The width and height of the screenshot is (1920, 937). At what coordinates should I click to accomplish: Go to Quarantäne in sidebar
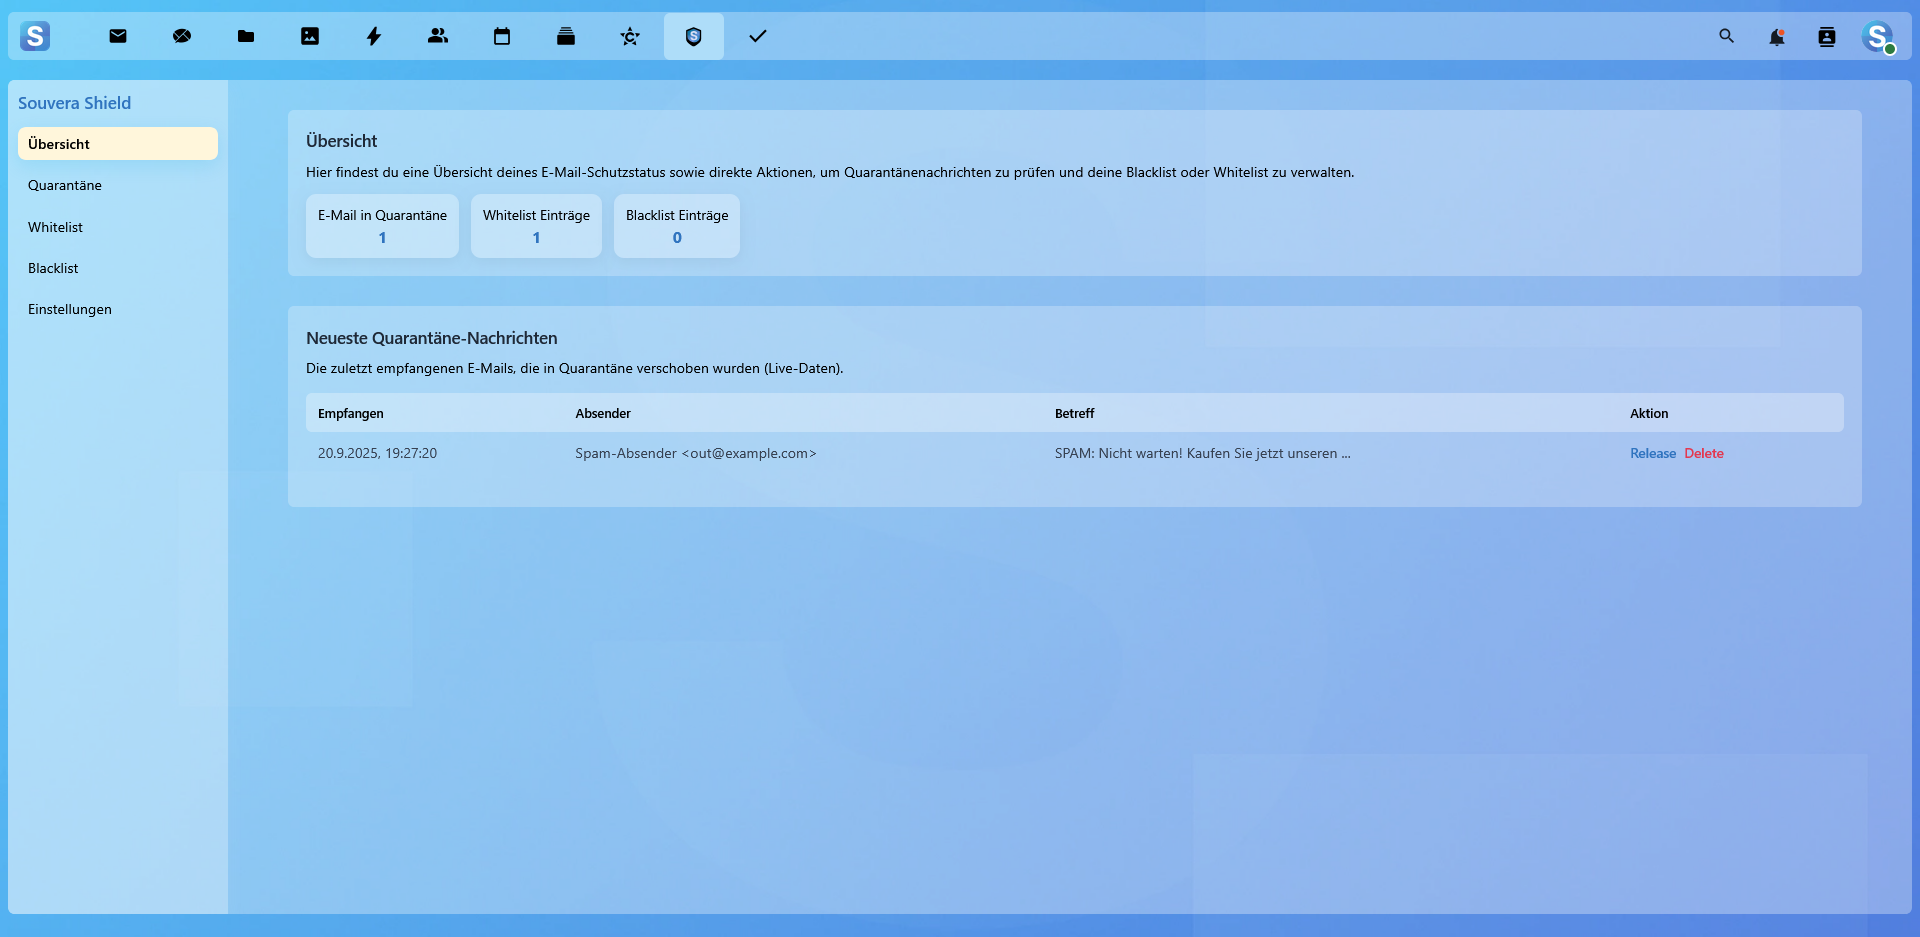(65, 185)
